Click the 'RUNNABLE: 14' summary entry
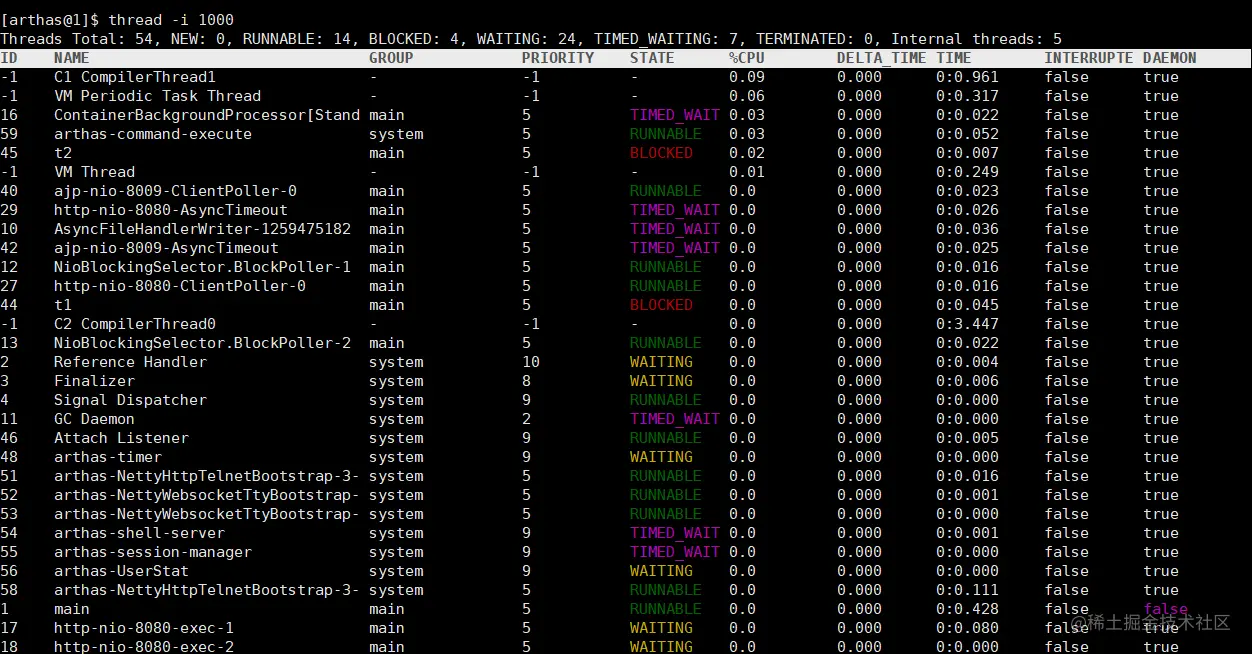 pyautogui.click(x=301, y=38)
